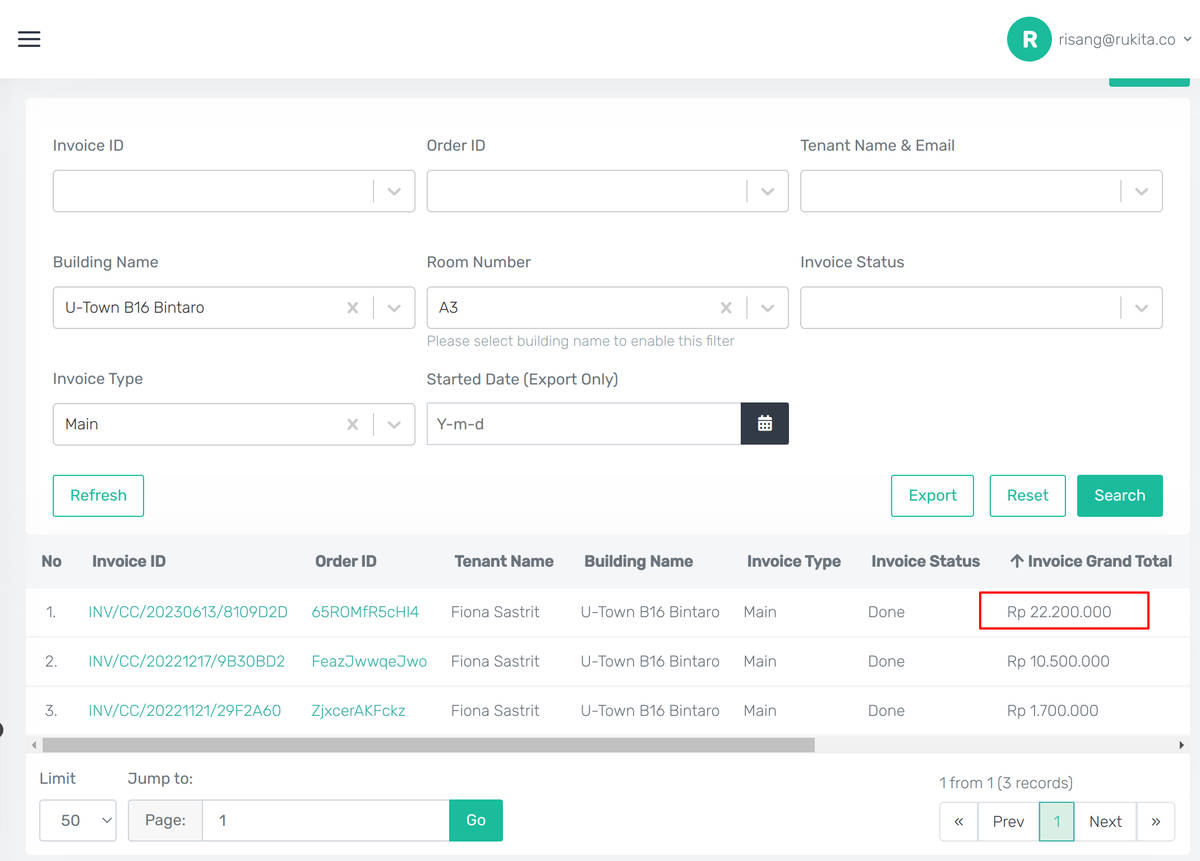Image resolution: width=1200 pixels, height=861 pixels.
Task: Expand the Order ID dropdown arrow
Action: (x=768, y=191)
